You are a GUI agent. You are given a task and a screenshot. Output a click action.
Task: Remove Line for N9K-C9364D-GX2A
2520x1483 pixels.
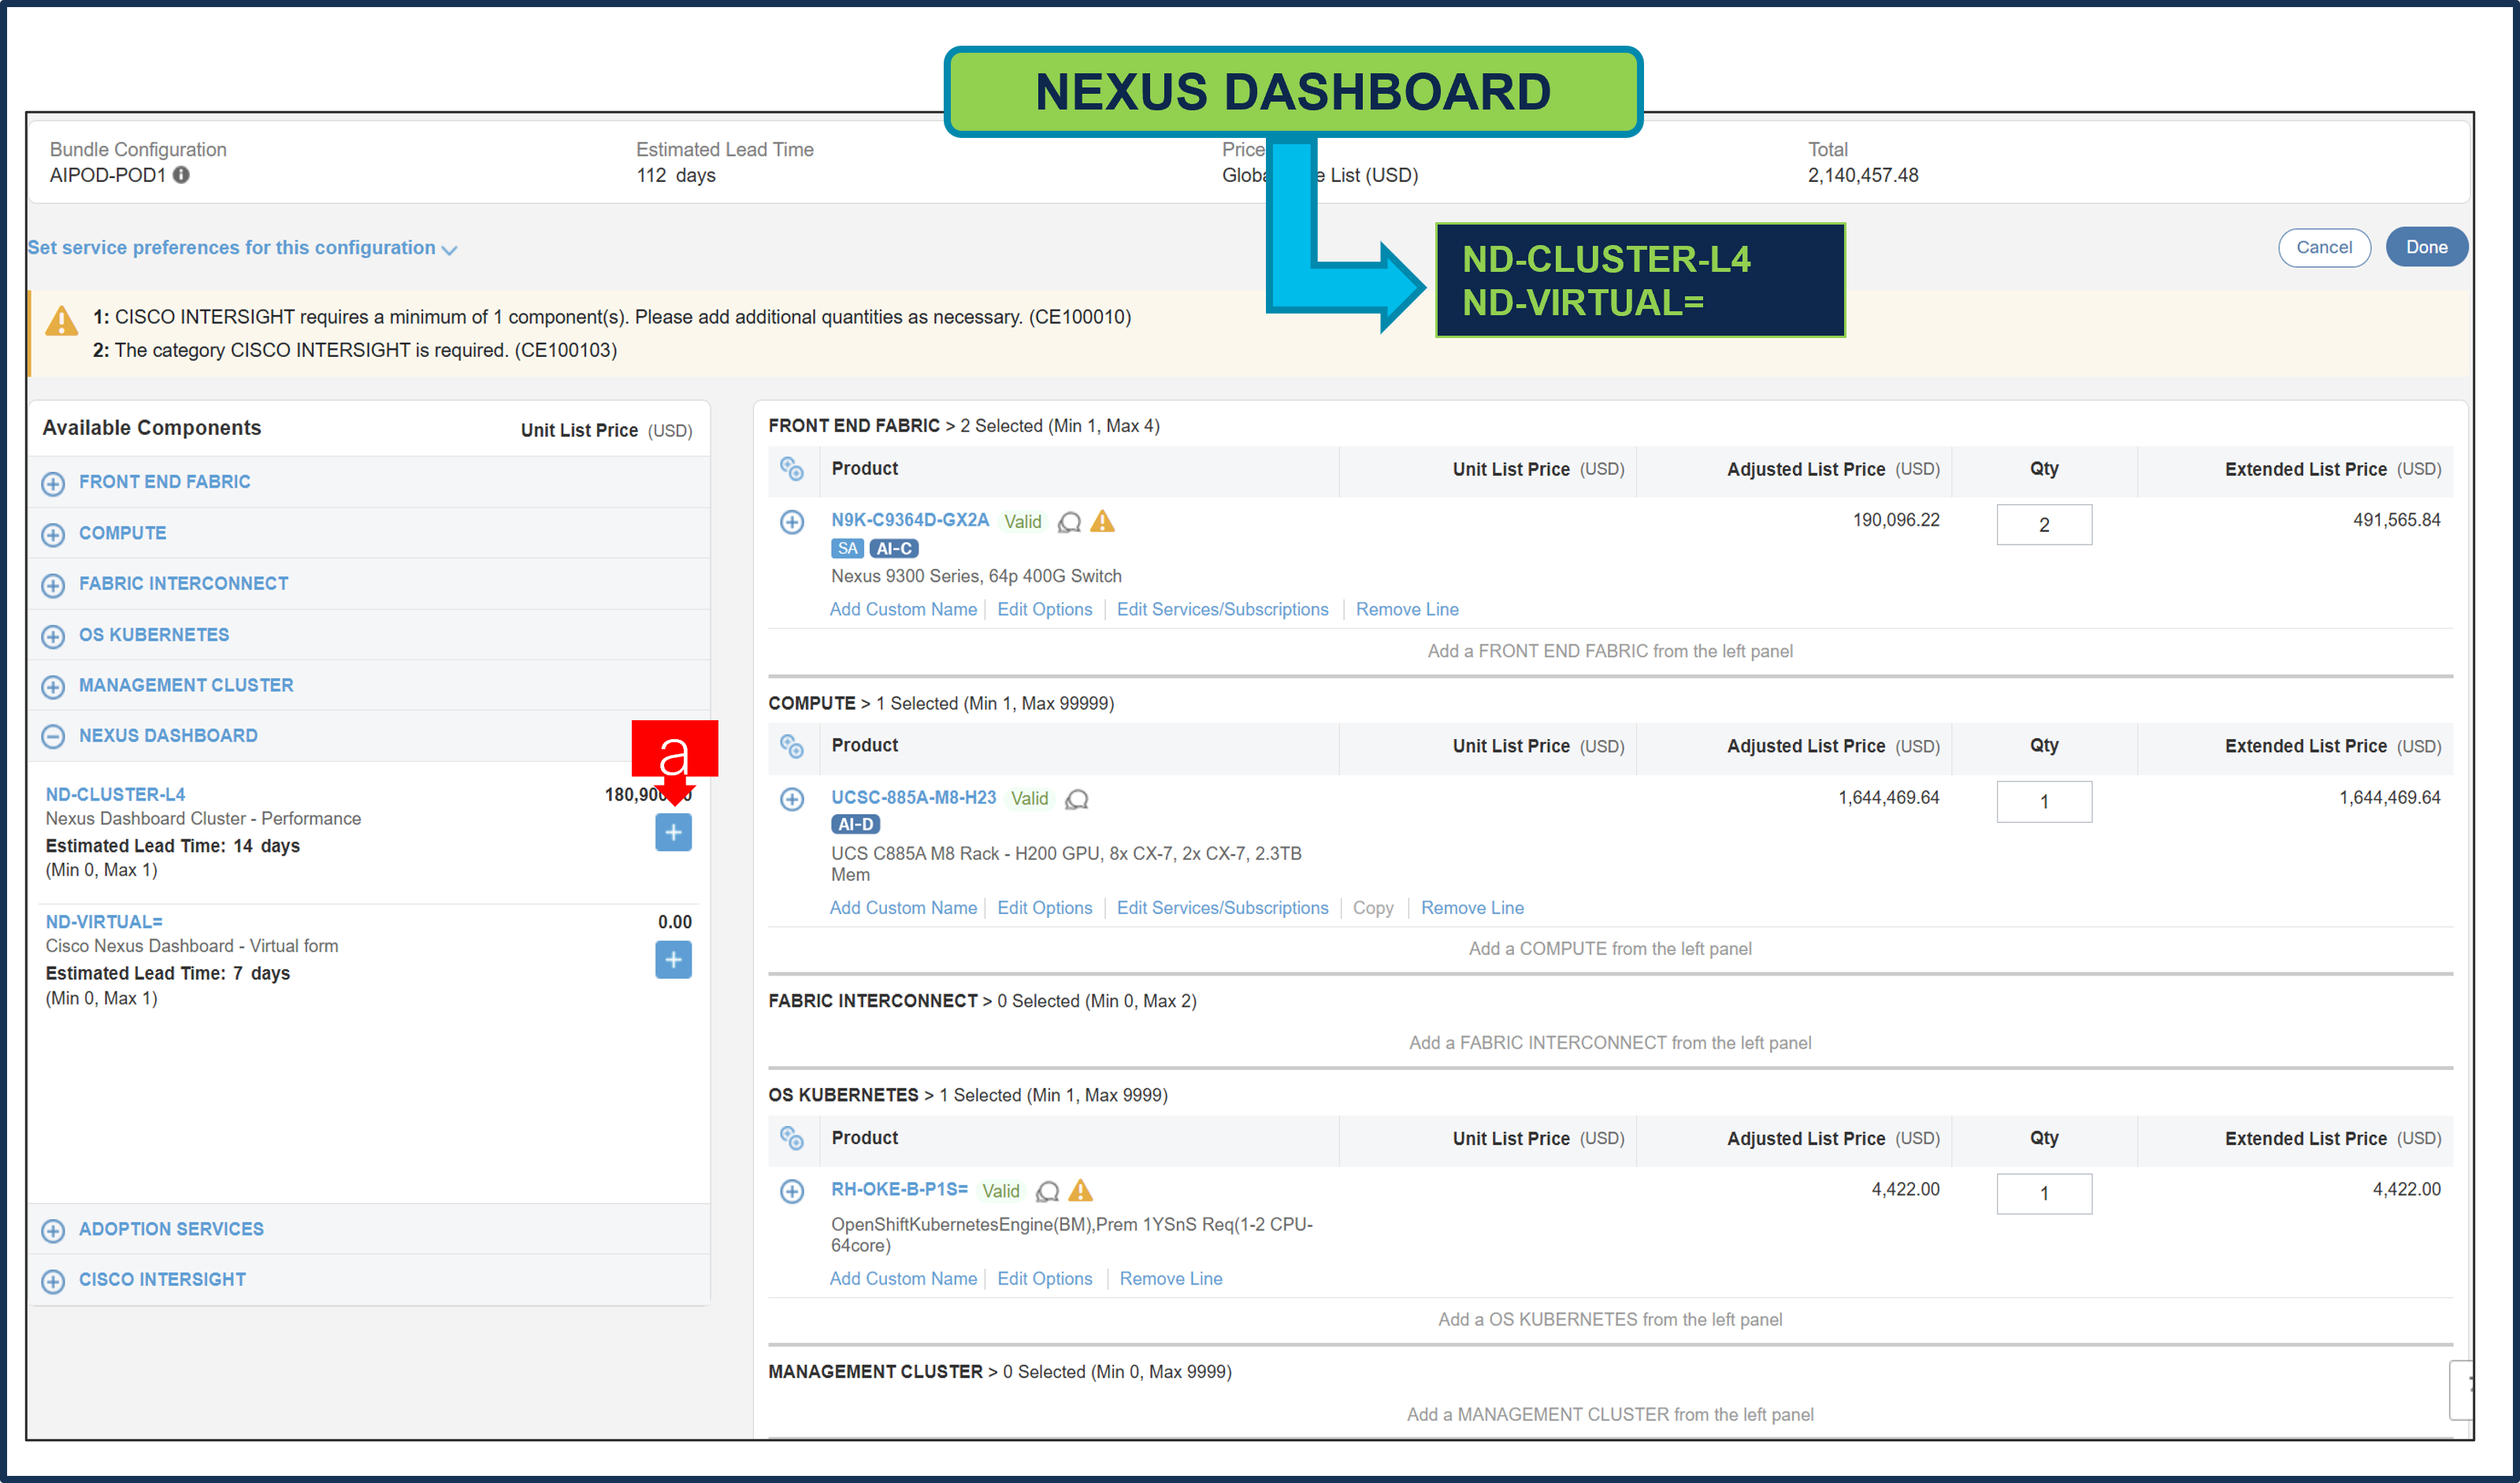tap(1407, 609)
